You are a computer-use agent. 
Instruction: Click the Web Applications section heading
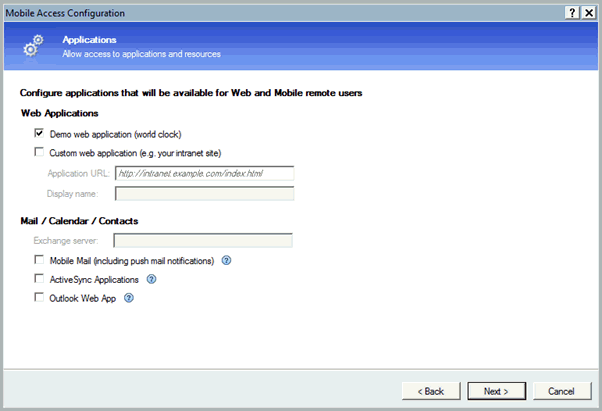point(59,113)
